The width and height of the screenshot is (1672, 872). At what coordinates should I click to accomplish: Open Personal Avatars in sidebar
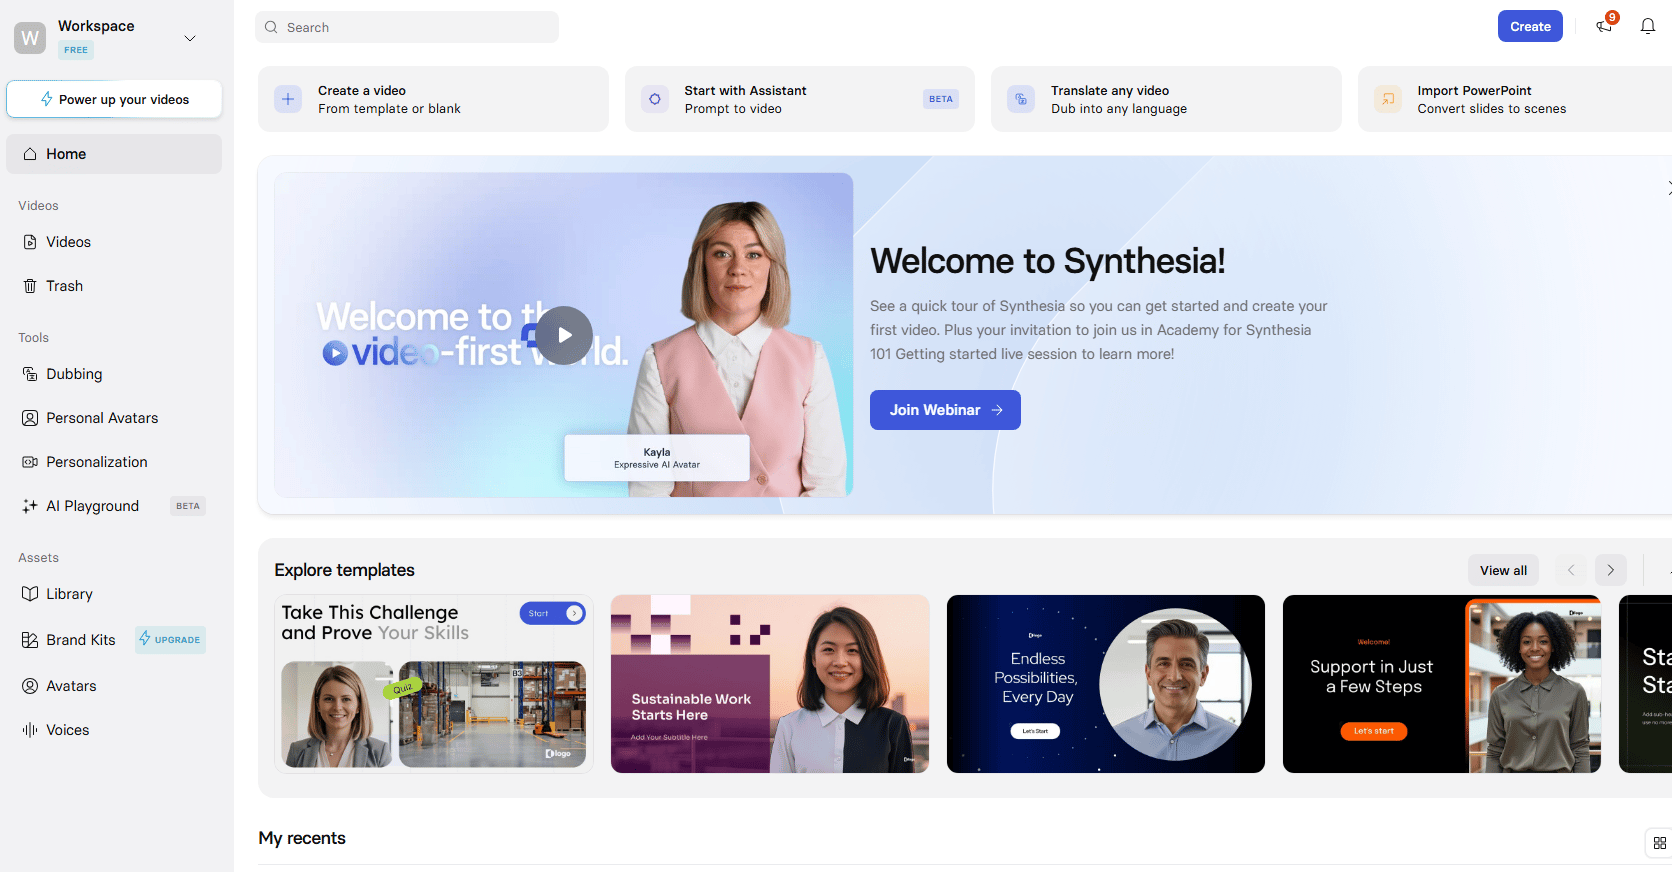coord(114,418)
